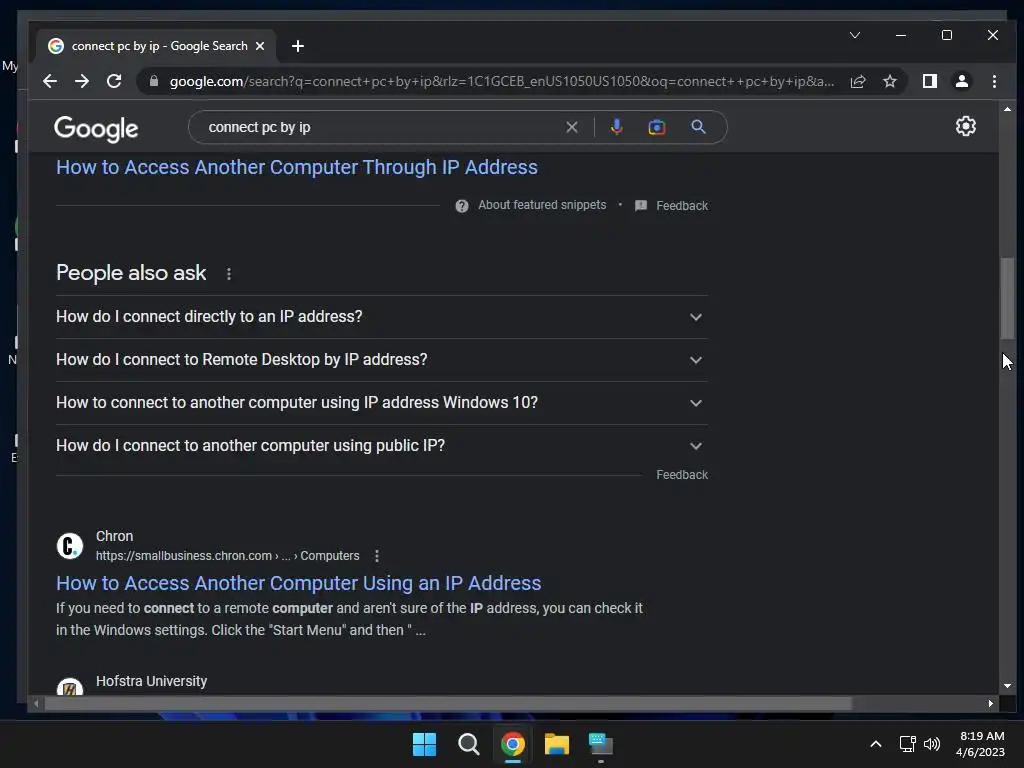This screenshot has width=1024, height=768.
Task: Close the Google Search tab
Action: [x=260, y=46]
